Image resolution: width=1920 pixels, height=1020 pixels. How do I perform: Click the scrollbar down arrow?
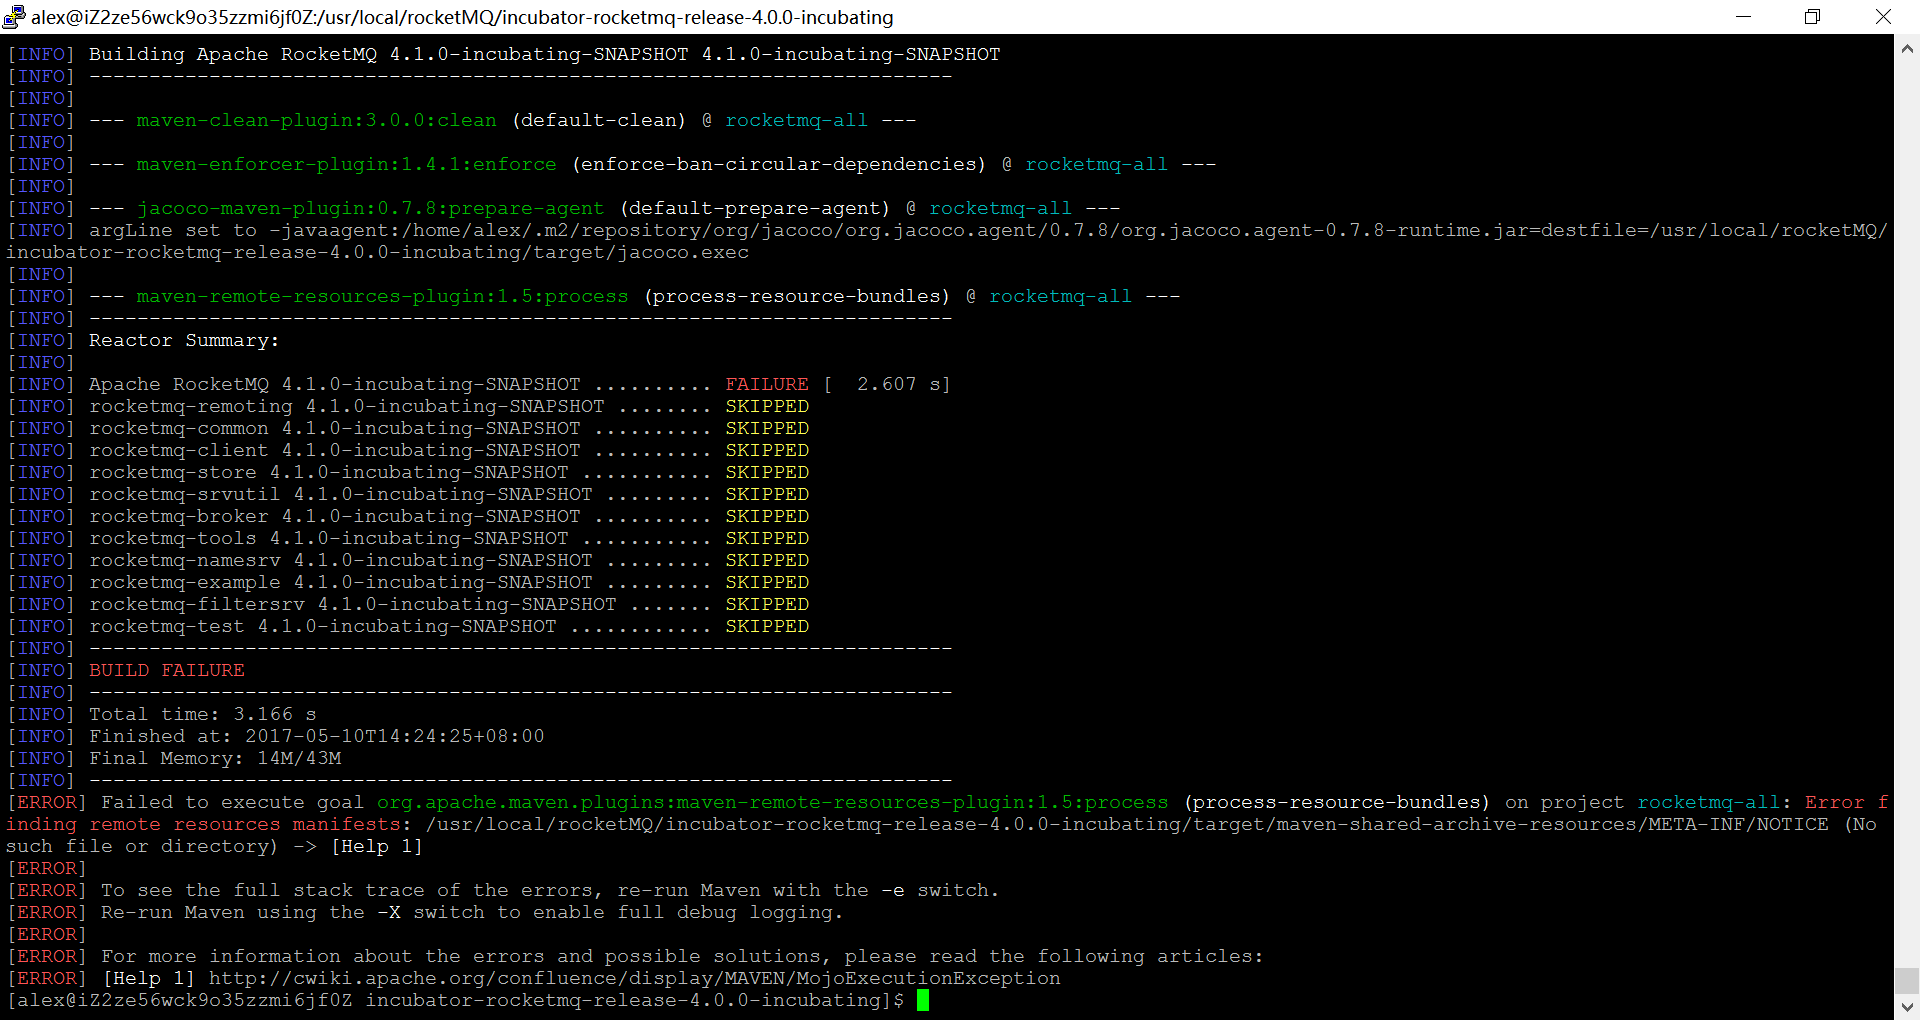[1907, 1007]
